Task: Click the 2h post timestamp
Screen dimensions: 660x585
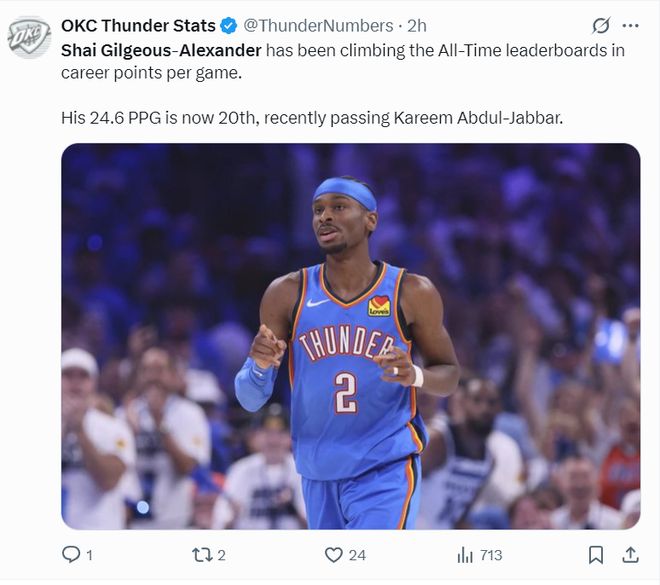Action: pyautogui.click(x=417, y=26)
